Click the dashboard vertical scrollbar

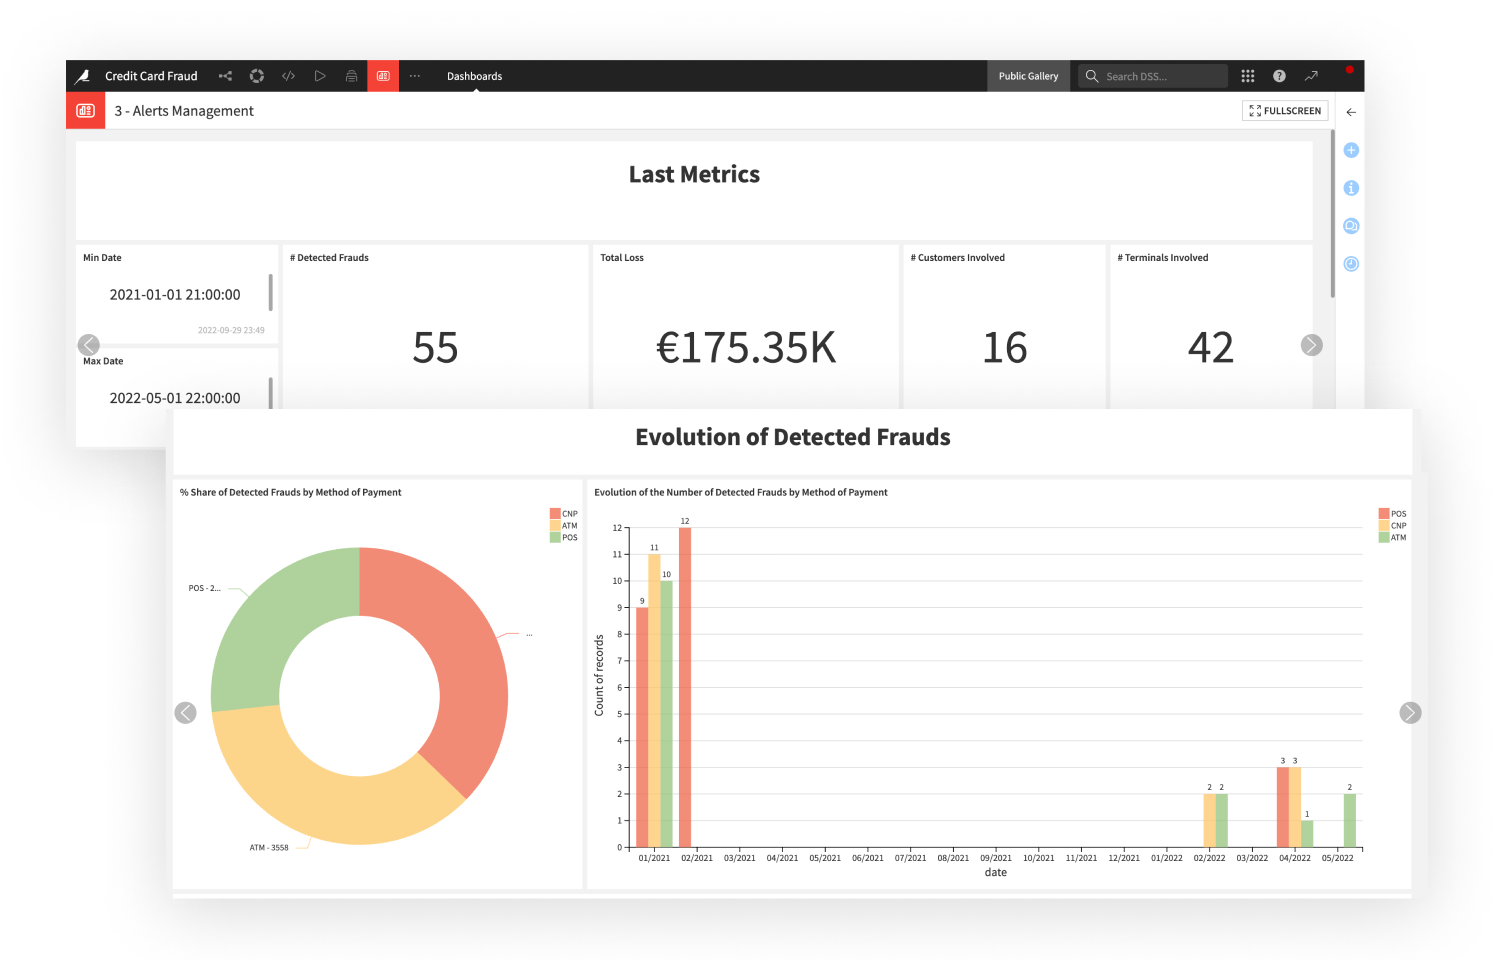coord(1333,214)
